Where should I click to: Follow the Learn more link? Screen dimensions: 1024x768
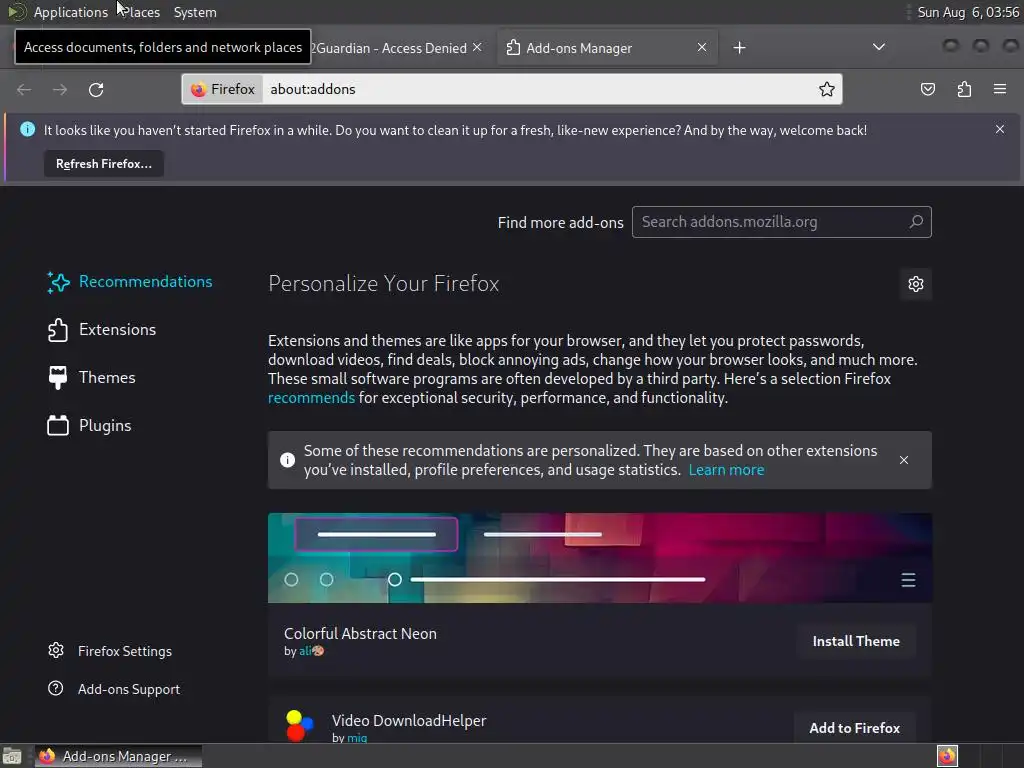[726, 470]
